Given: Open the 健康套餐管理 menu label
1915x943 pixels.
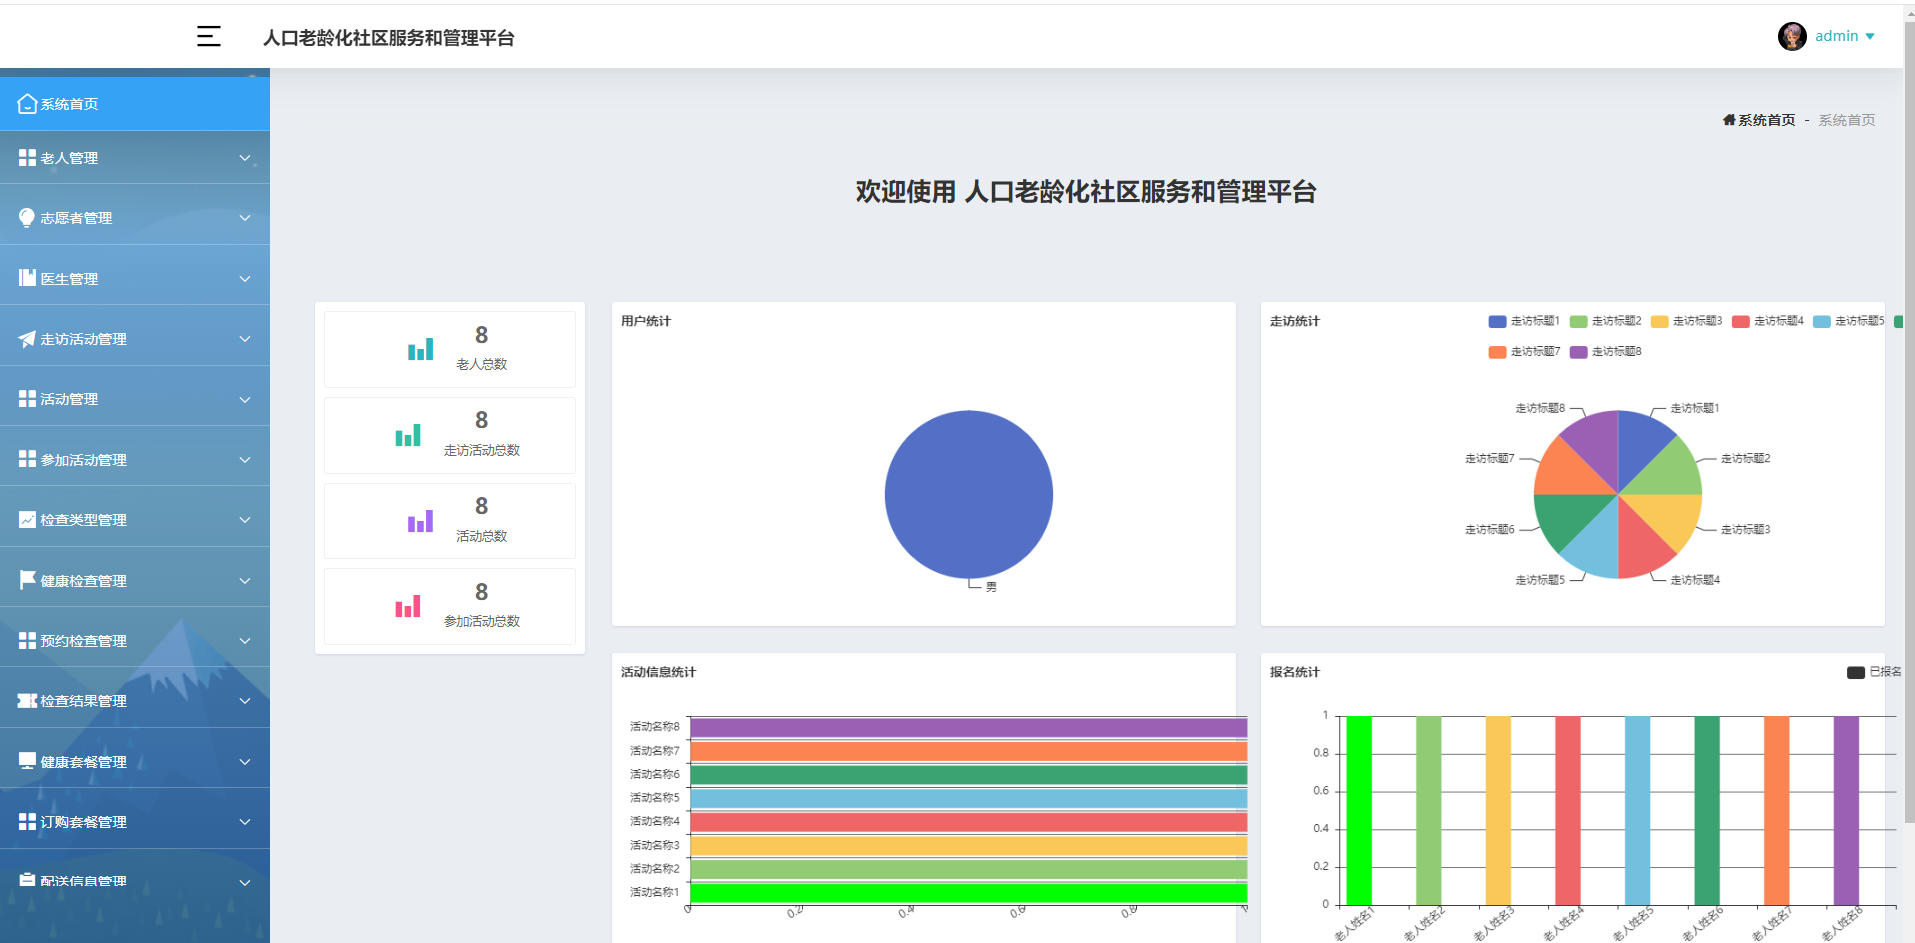Looking at the screenshot, I should click(83, 762).
